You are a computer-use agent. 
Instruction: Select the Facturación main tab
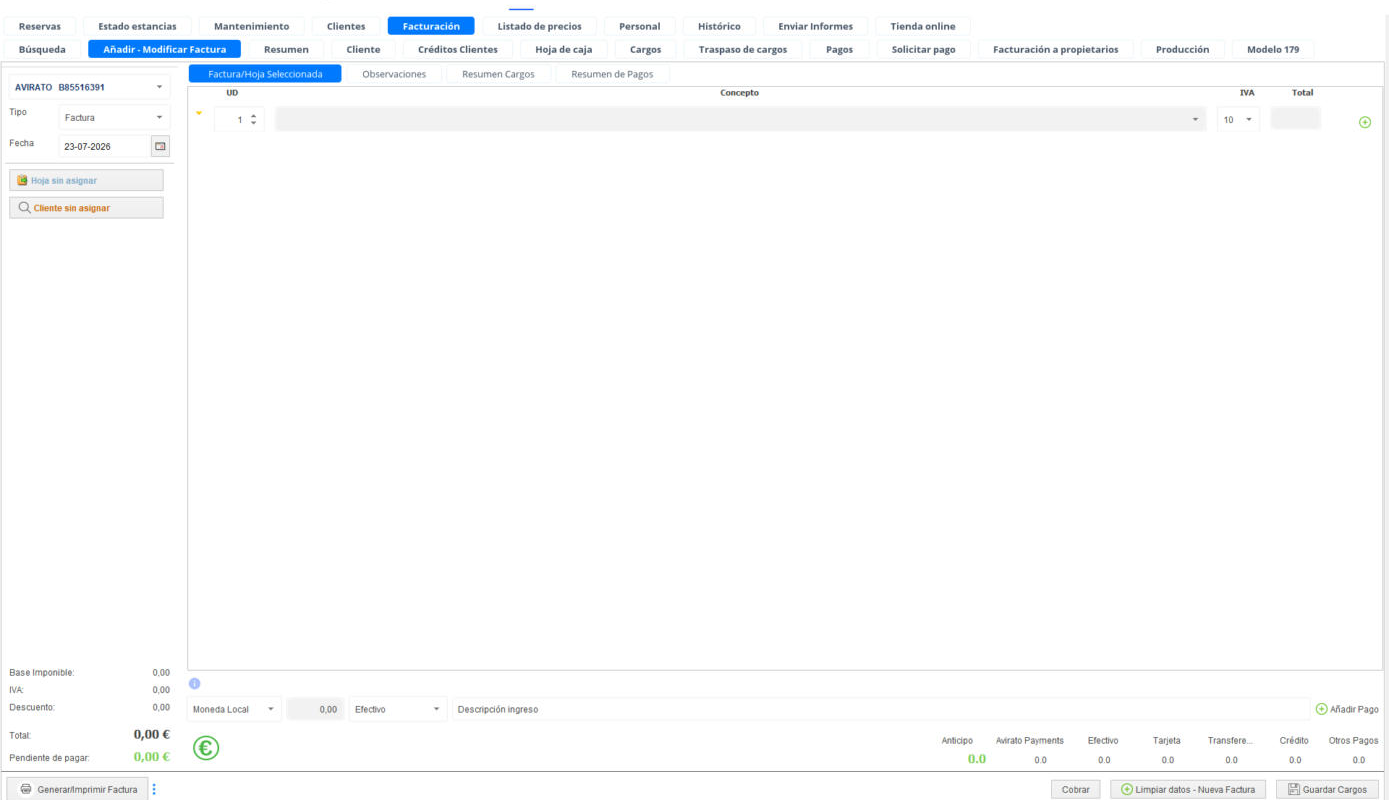click(x=431, y=26)
